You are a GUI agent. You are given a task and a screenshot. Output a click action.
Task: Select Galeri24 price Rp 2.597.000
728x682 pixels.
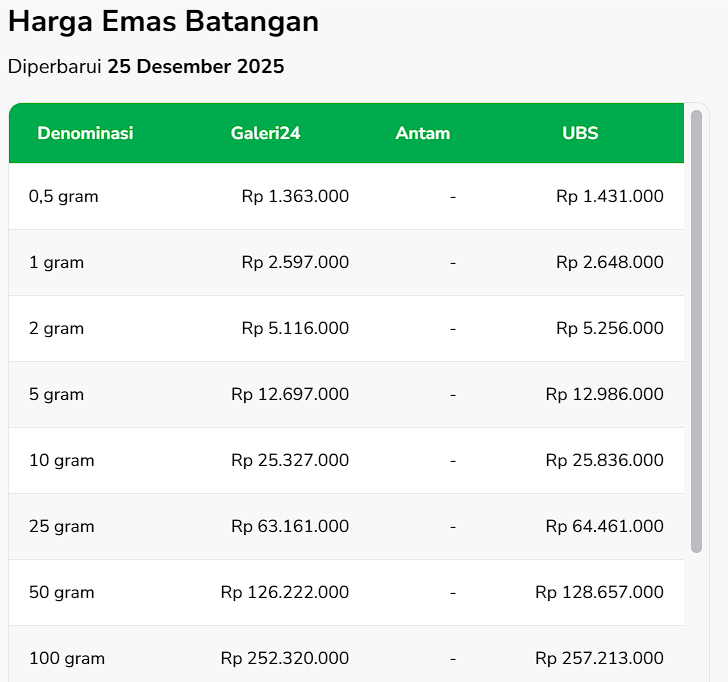click(295, 262)
